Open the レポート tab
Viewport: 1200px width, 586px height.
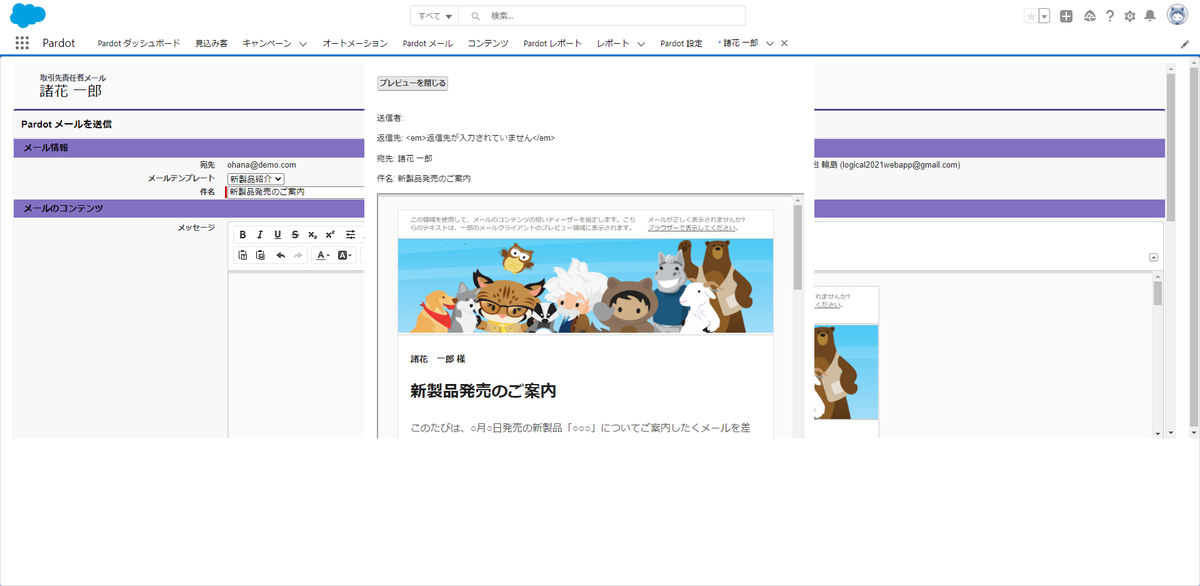[613, 44]
